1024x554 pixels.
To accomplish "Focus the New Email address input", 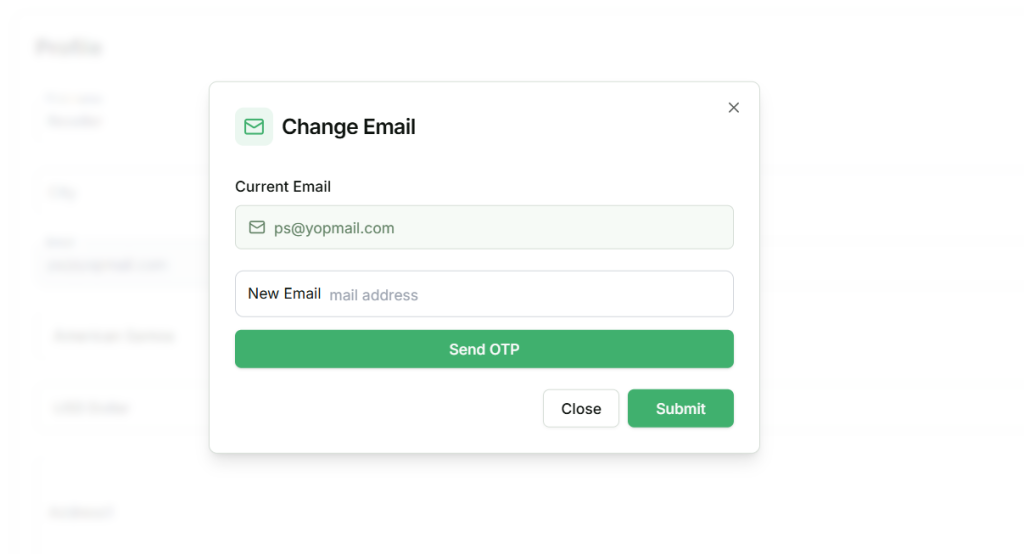I will [x=525, y=295].
